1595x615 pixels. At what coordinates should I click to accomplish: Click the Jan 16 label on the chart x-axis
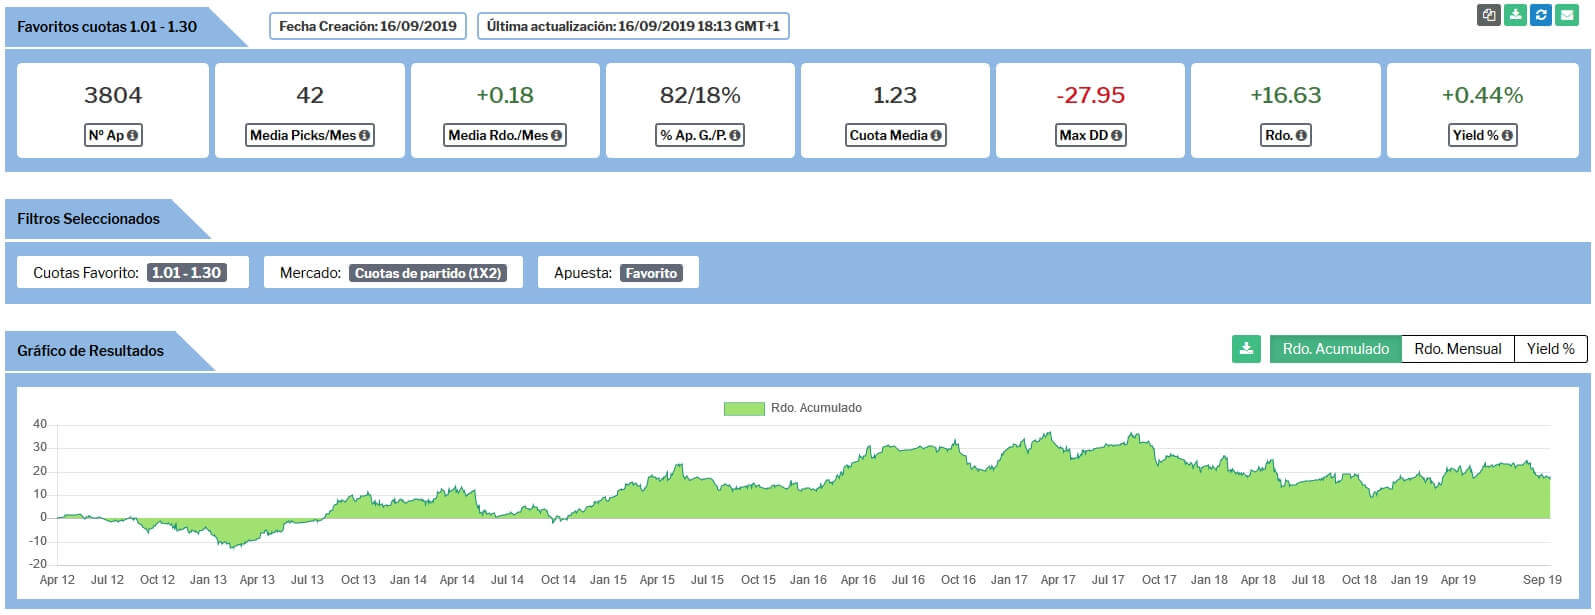click(x=808, y=580)
